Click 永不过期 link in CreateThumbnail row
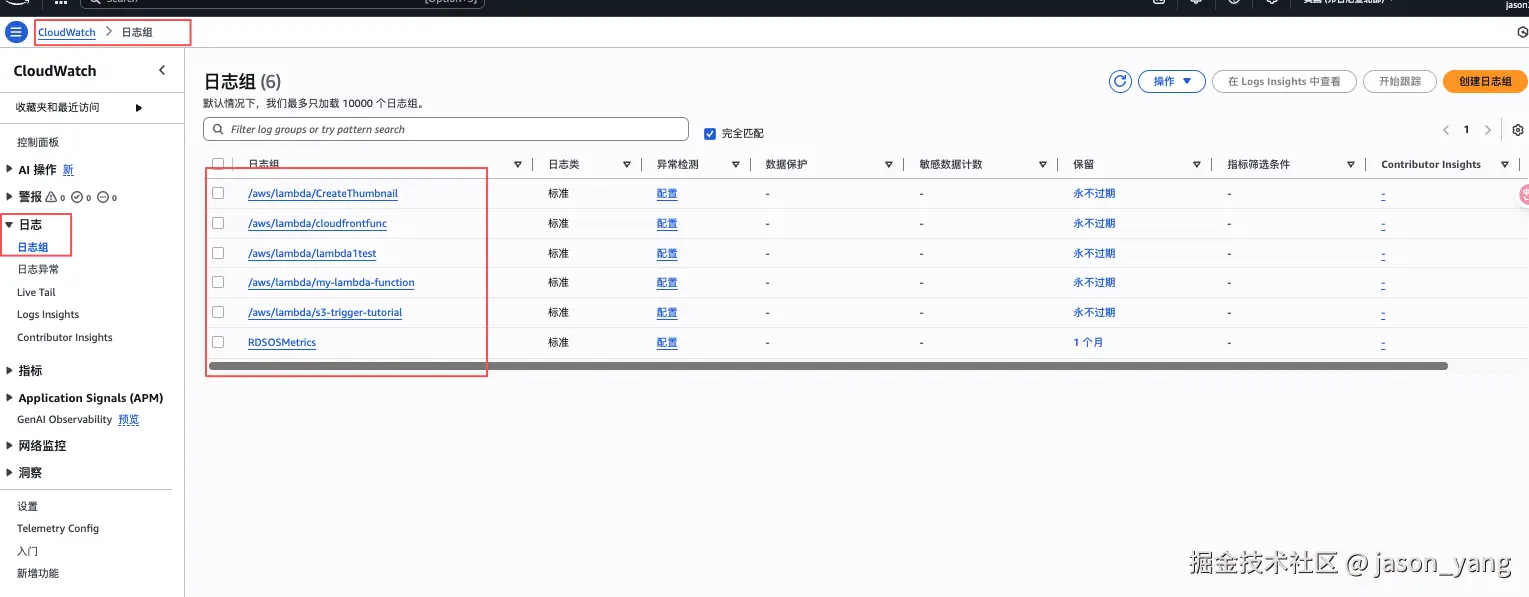Viewport: 1529px width, 597px height. (x=1094, y=193)
